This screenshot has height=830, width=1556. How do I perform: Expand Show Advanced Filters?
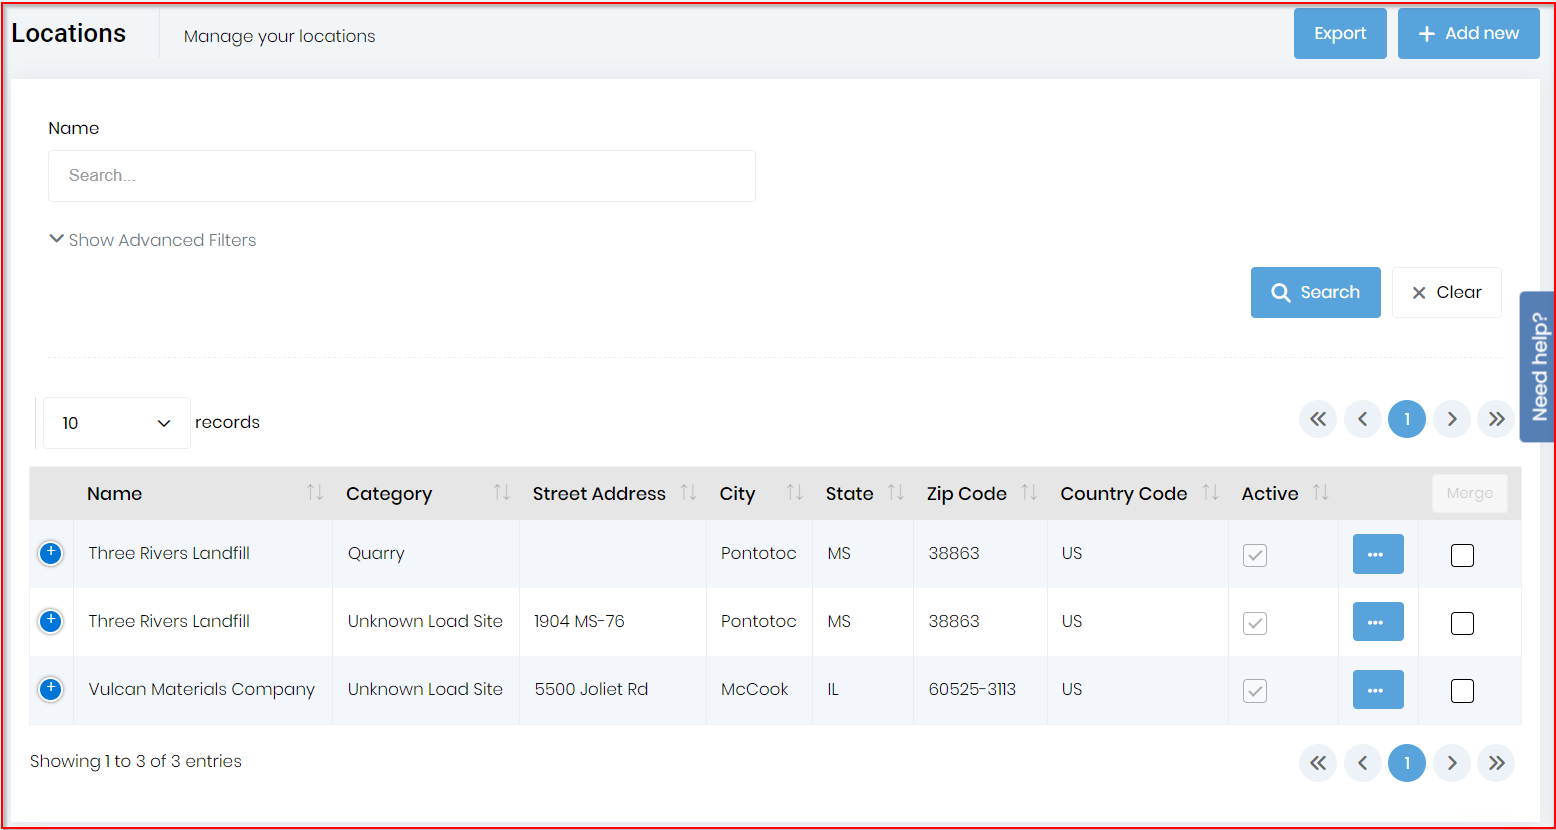click(153, 240)
